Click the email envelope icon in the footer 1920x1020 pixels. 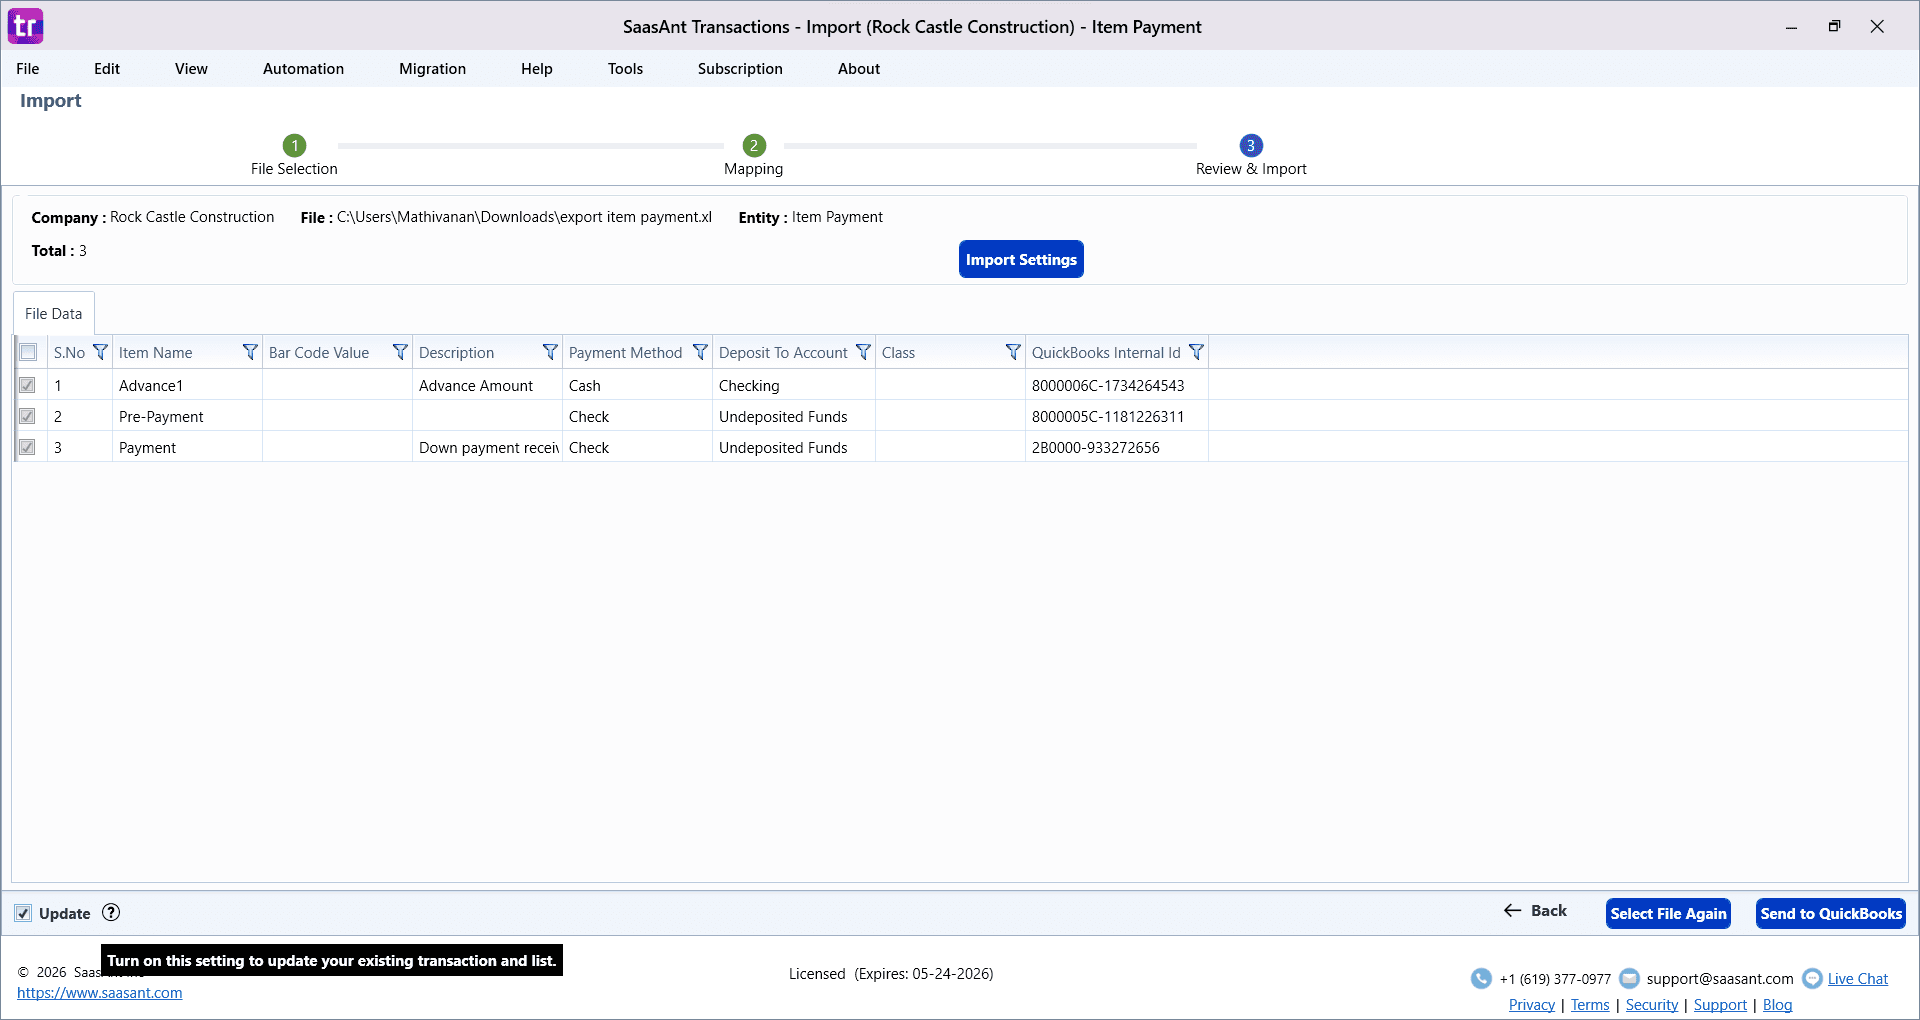[x=1629, y=978]
